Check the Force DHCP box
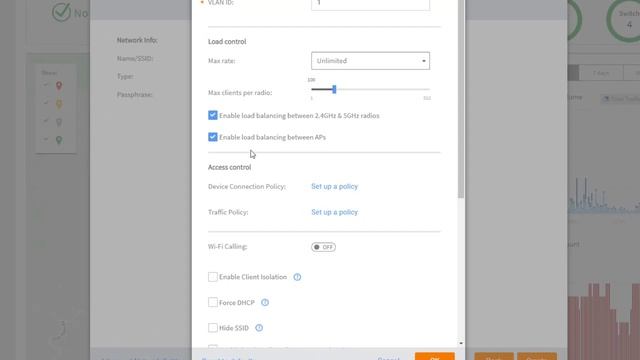Viewport: 640px width, 360px height. coord(213,302)
